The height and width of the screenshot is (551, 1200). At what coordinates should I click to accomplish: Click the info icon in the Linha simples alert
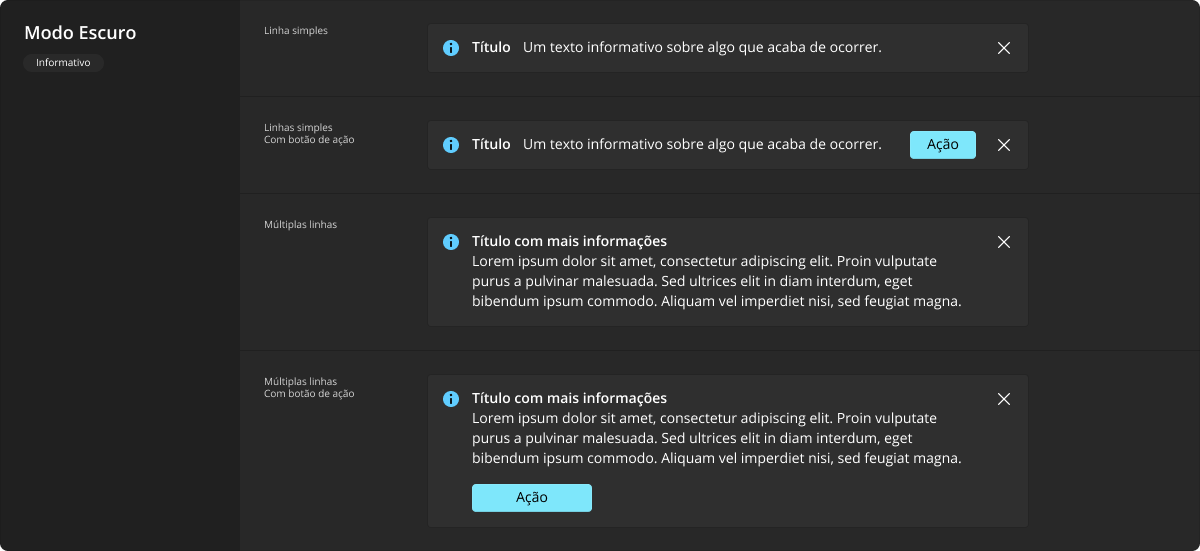pos(451,48)
